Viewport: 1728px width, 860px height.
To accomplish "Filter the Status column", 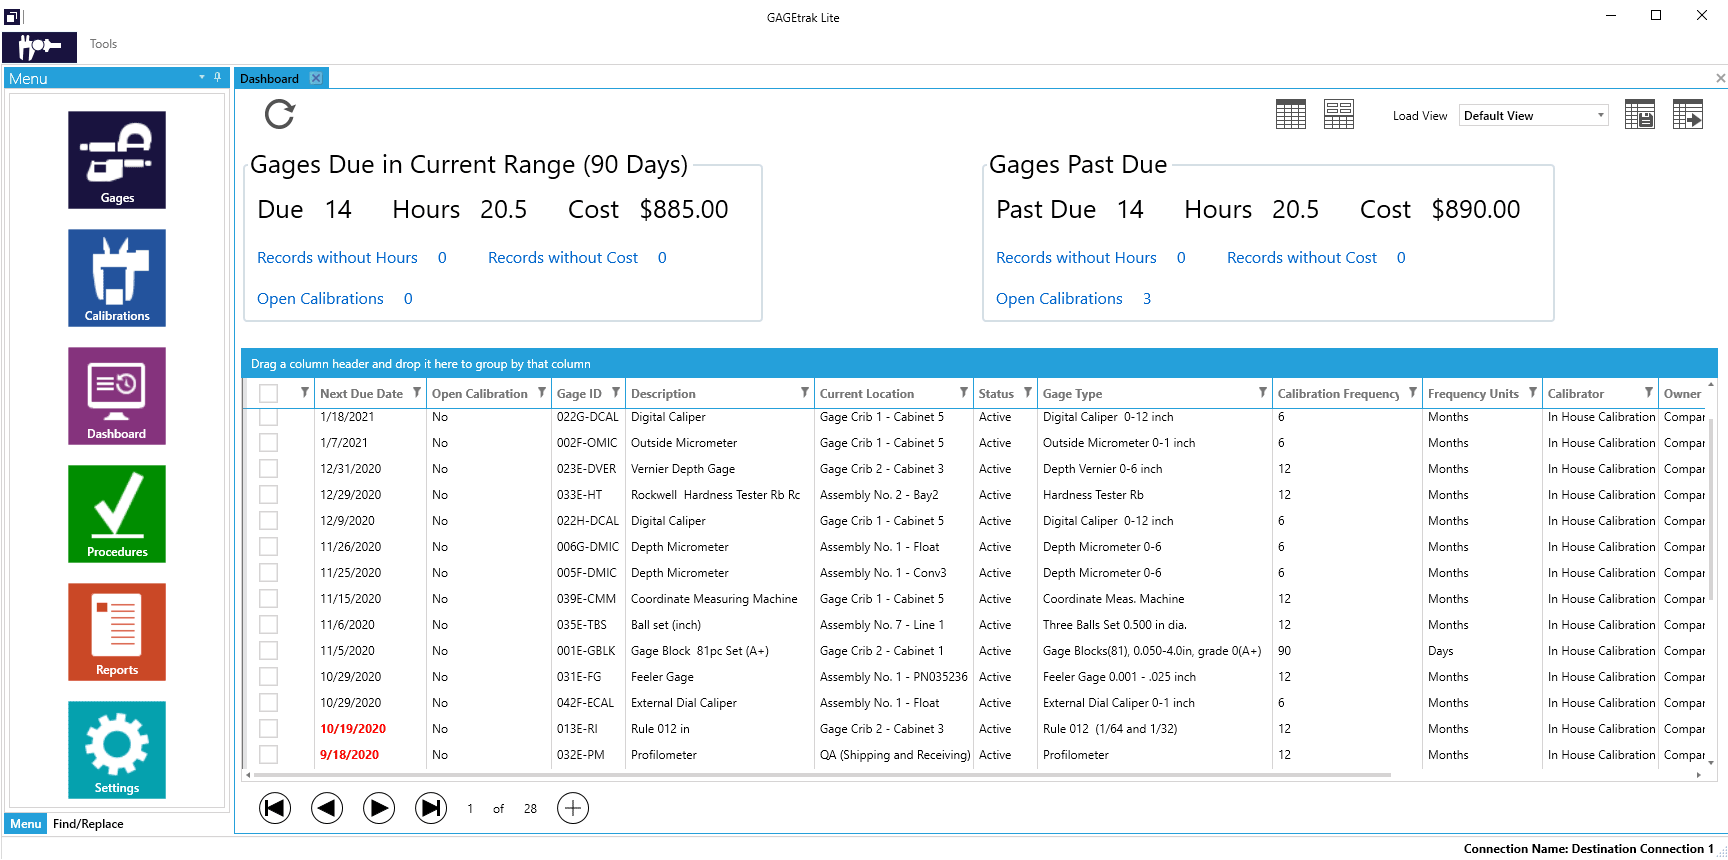I will (1028, 393).
